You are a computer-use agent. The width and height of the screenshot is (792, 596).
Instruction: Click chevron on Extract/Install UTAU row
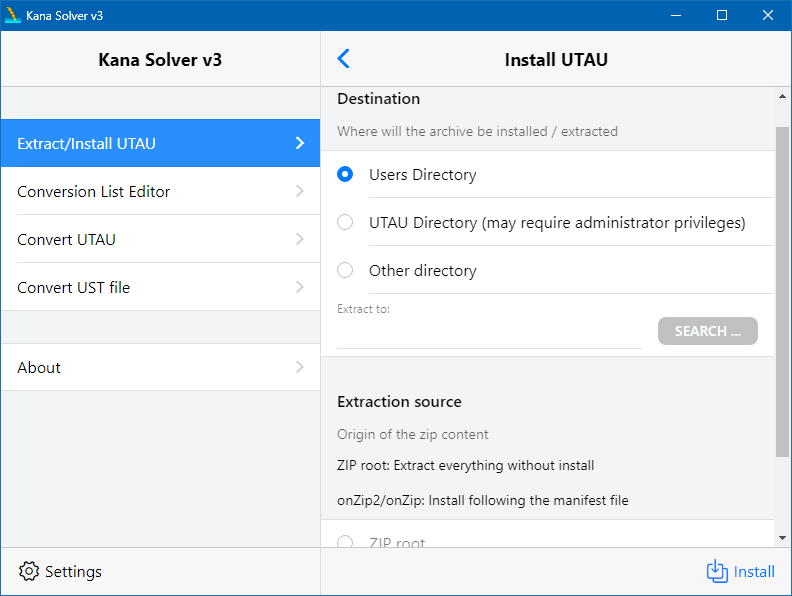pos(300,143)
